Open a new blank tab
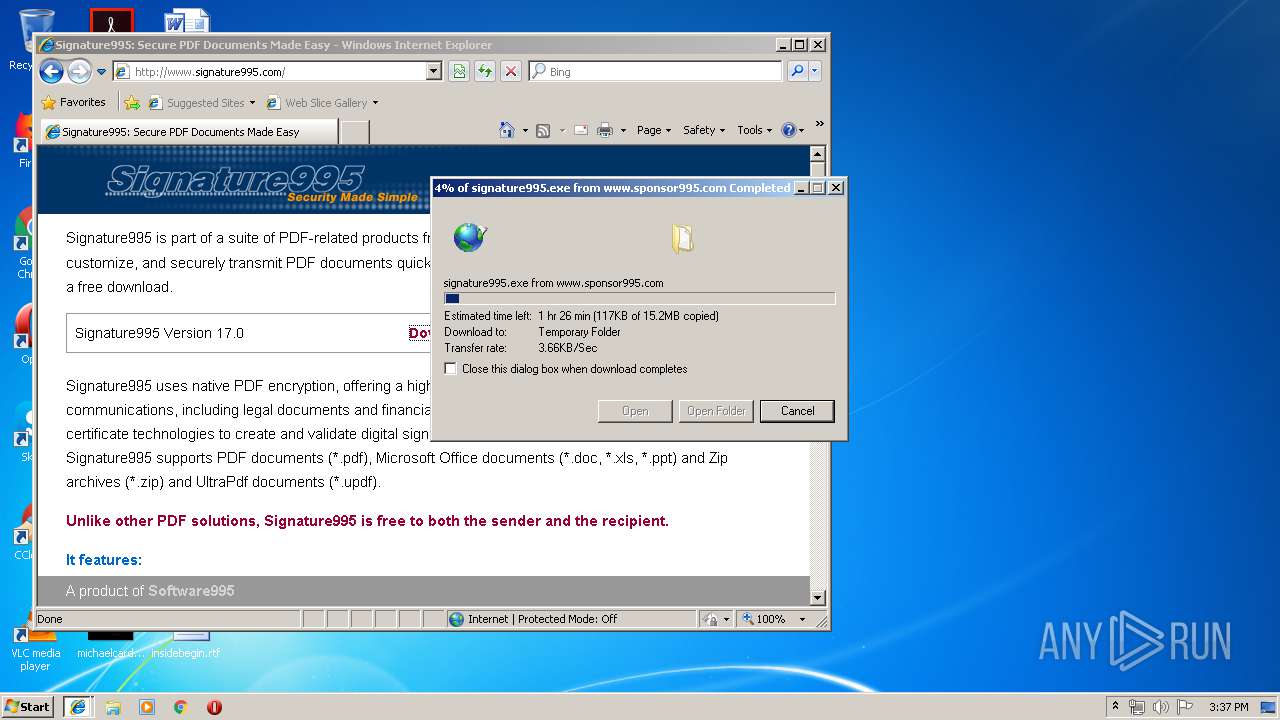1280x720 pixels. click(355, 131)
